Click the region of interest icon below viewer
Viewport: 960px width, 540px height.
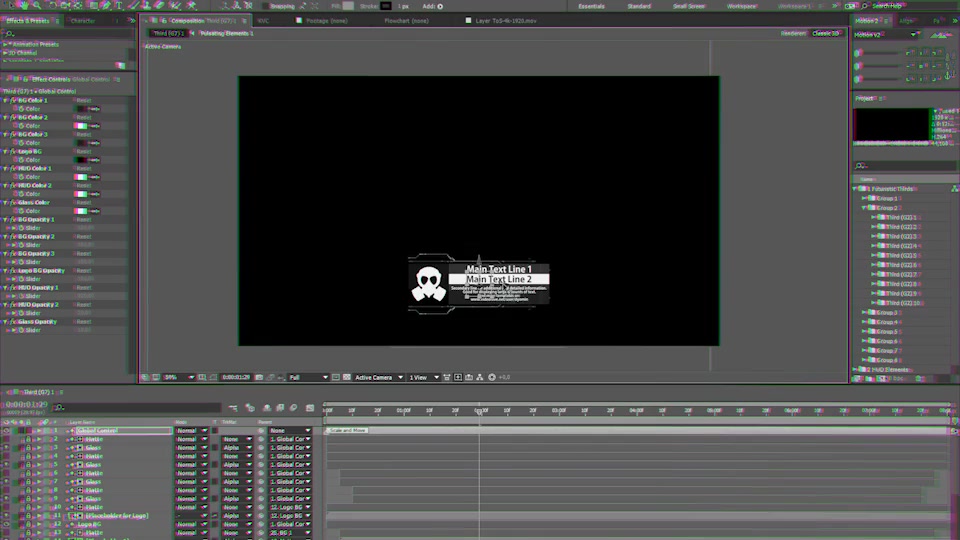click(336, 377)
